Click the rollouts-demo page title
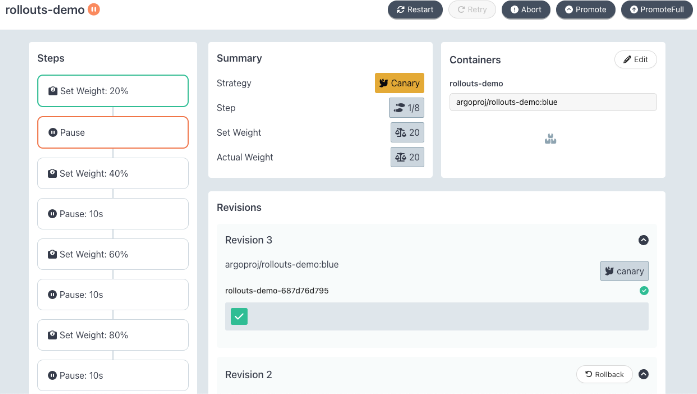This screenshot has height=394, width=697. coord(45,9)
